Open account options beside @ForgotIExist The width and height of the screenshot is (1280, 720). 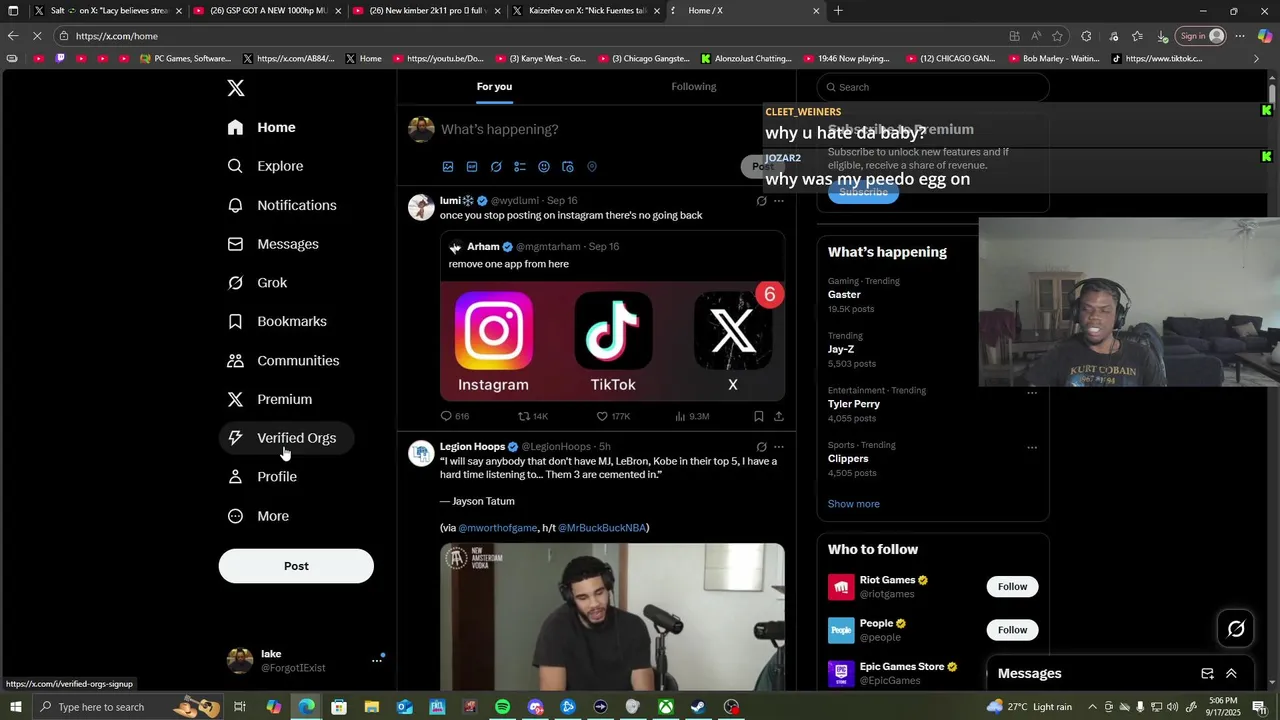coord(377,660)
